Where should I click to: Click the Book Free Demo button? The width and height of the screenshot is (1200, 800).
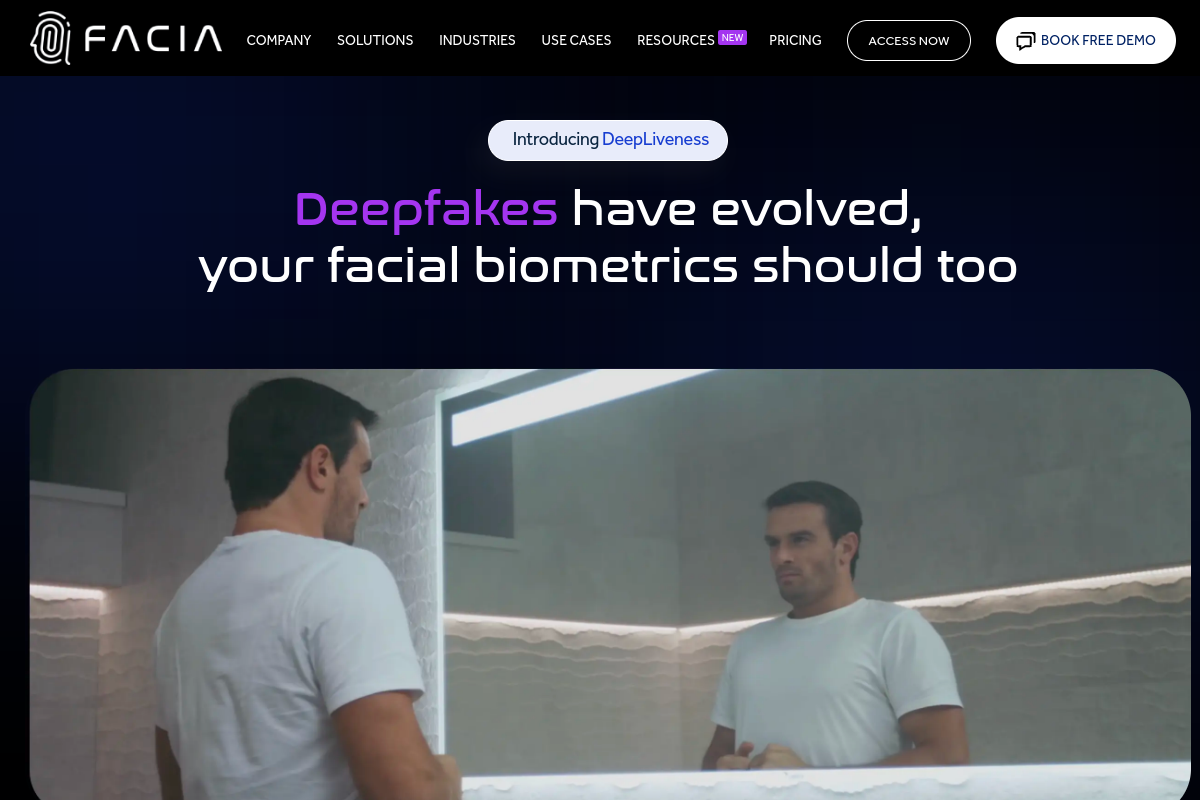tap(1086, 41)
